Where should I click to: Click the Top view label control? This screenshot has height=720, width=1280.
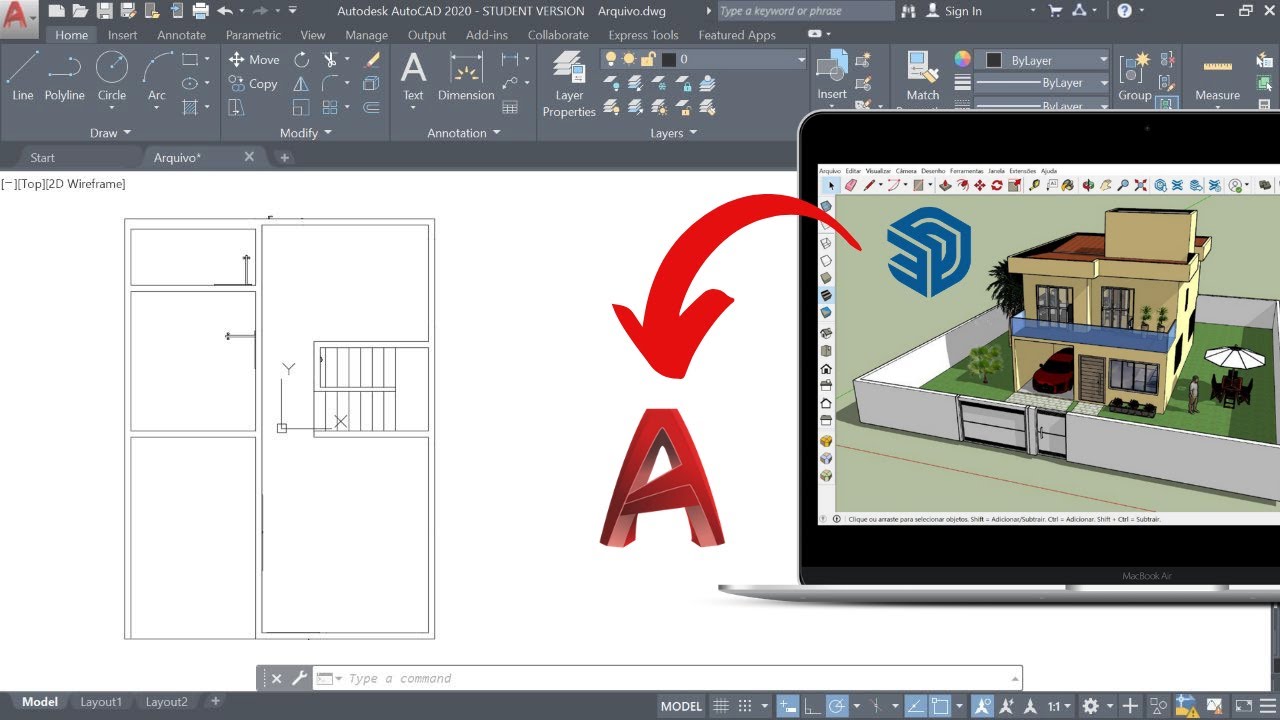coord(32,184)
